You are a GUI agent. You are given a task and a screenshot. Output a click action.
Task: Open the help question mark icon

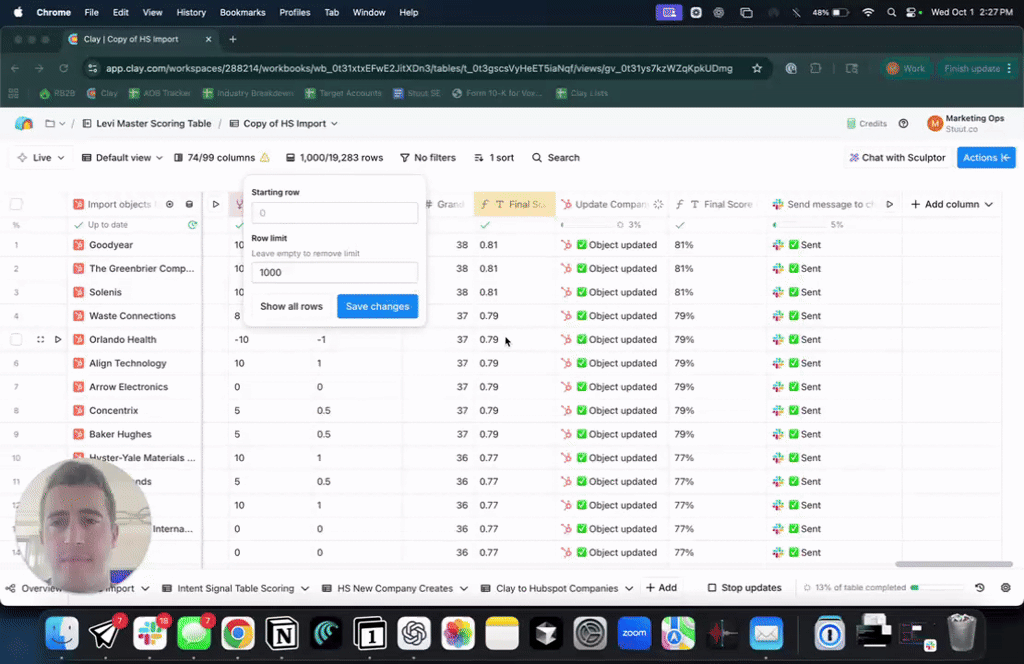pyautogui.click(x=903, y=124)
